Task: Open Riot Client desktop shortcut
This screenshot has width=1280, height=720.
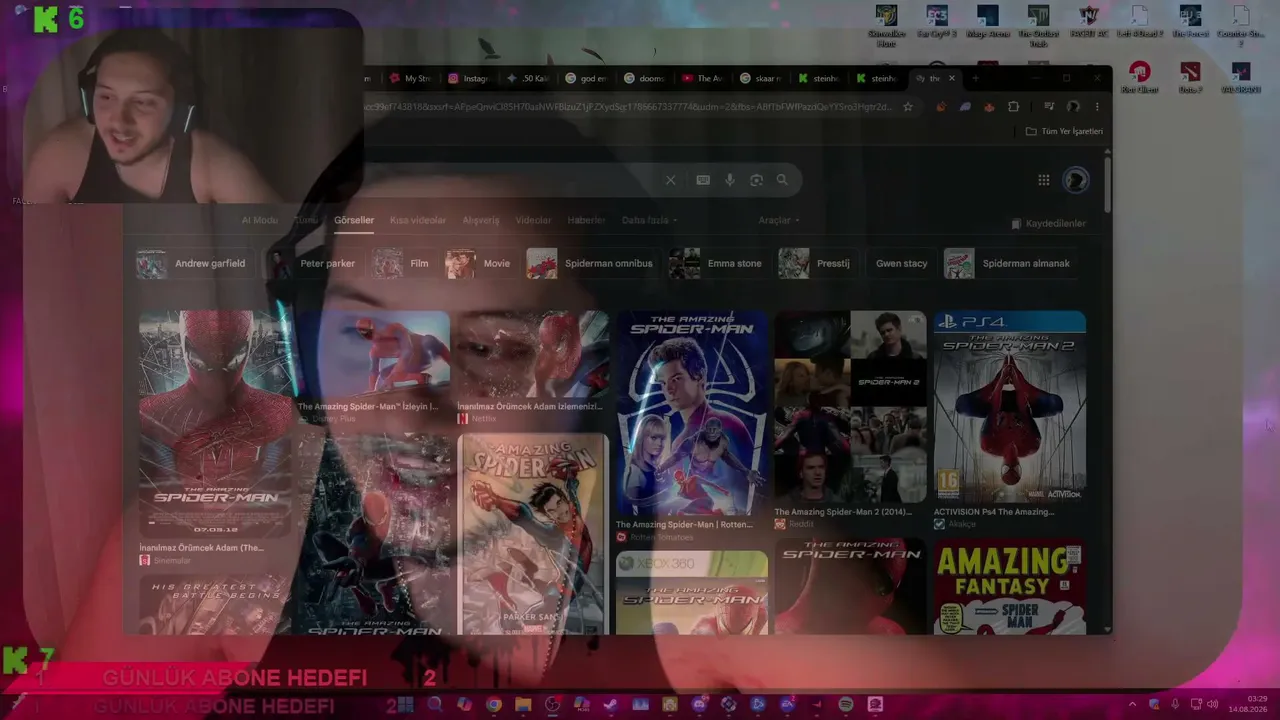Action: (1139, 78)
